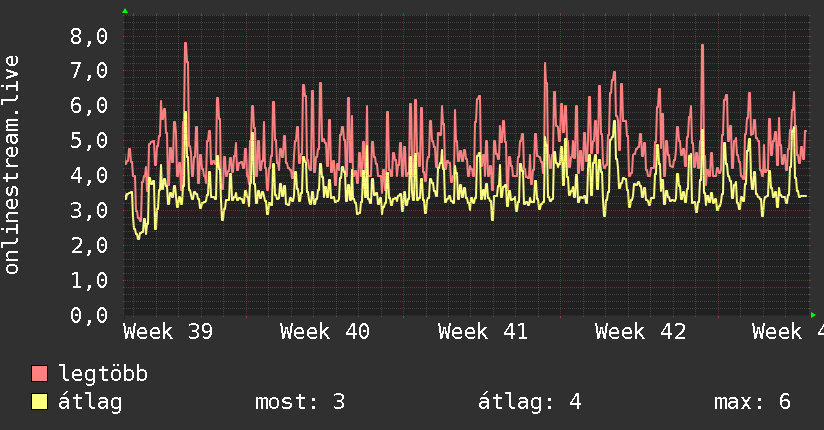Screen dimensions: 824x430
Task: Select the Week 40 axis label
Action: pos(325,332)
